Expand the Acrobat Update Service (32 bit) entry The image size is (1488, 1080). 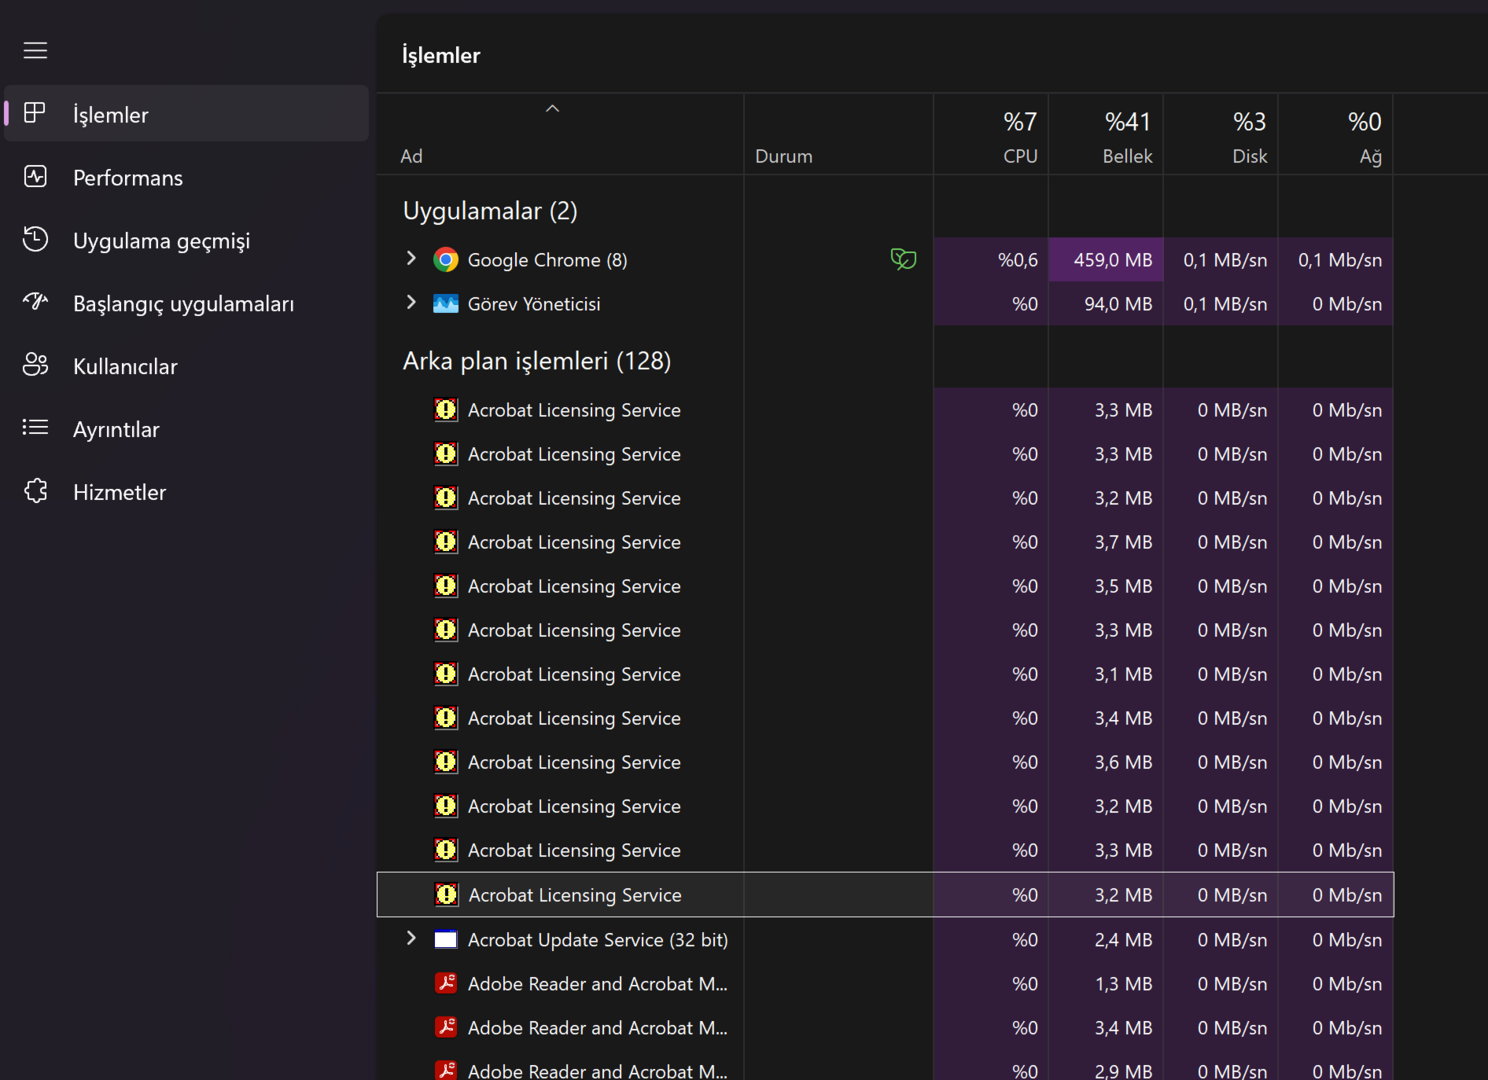click(411, 938)
